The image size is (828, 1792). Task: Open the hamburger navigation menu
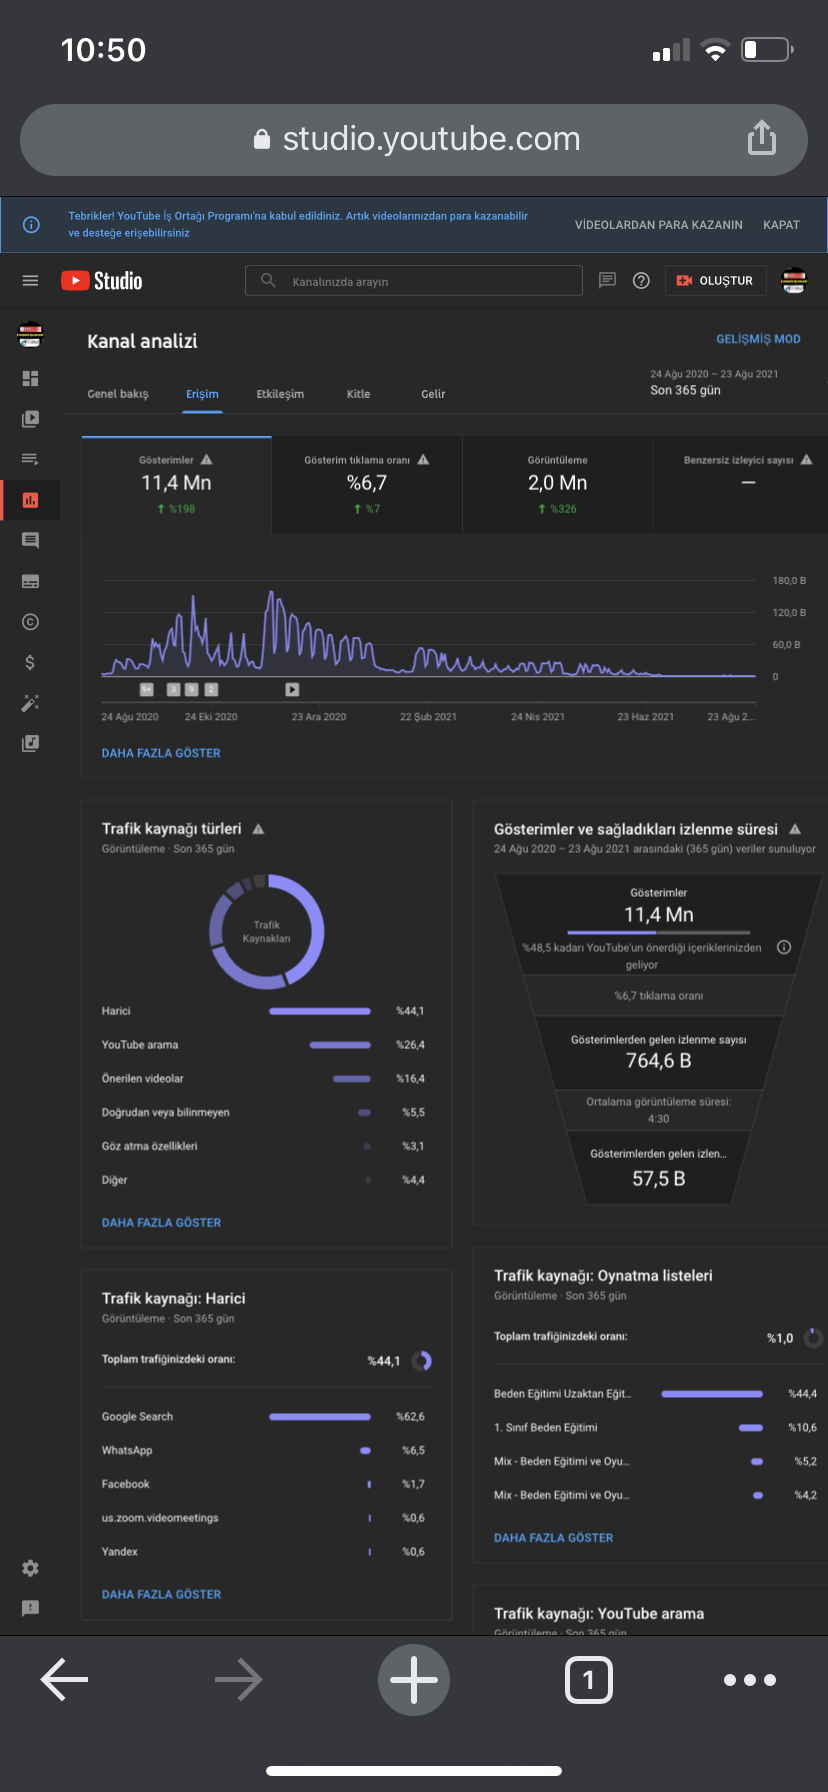click(x=30, y=281)
